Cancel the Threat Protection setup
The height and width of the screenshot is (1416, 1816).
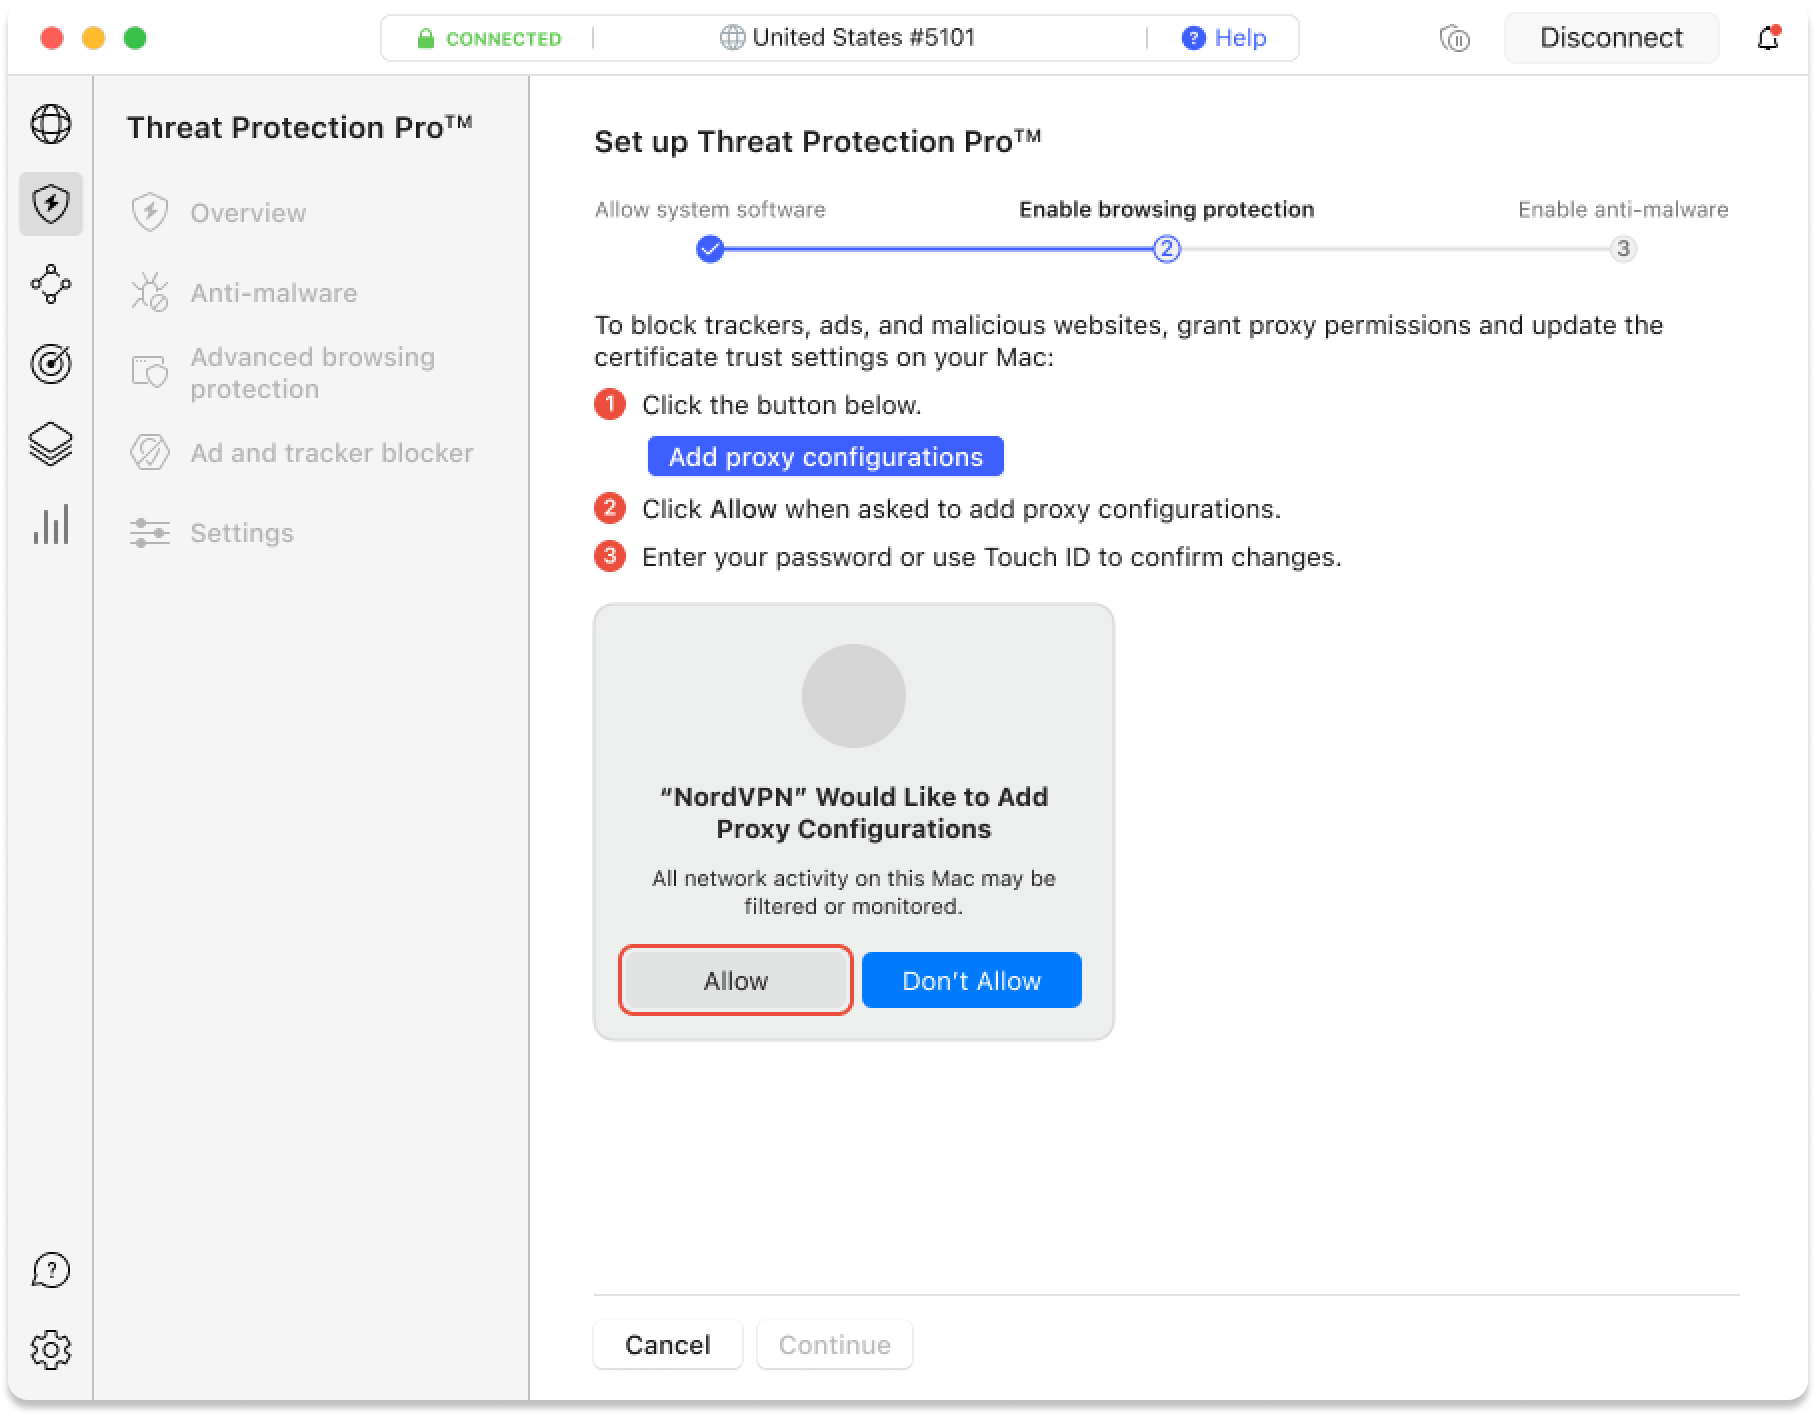[667, 1344]
